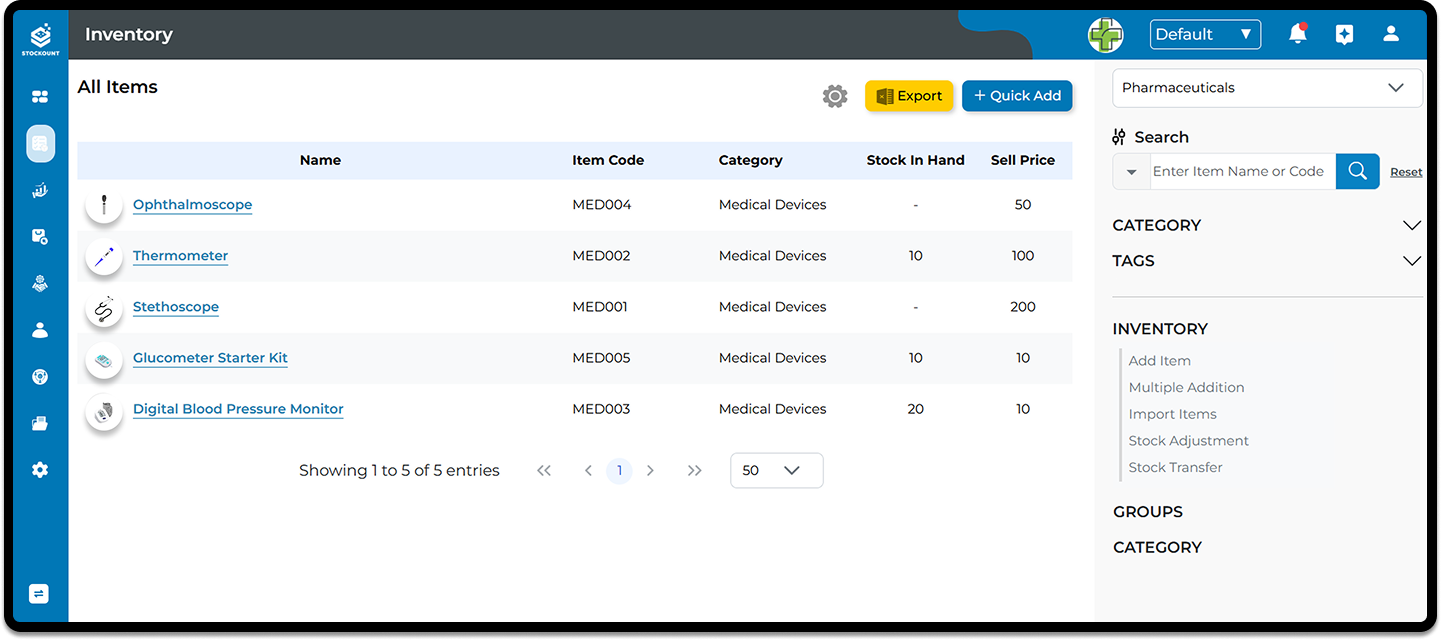Select Stock Adjustment menu item

1188,441
